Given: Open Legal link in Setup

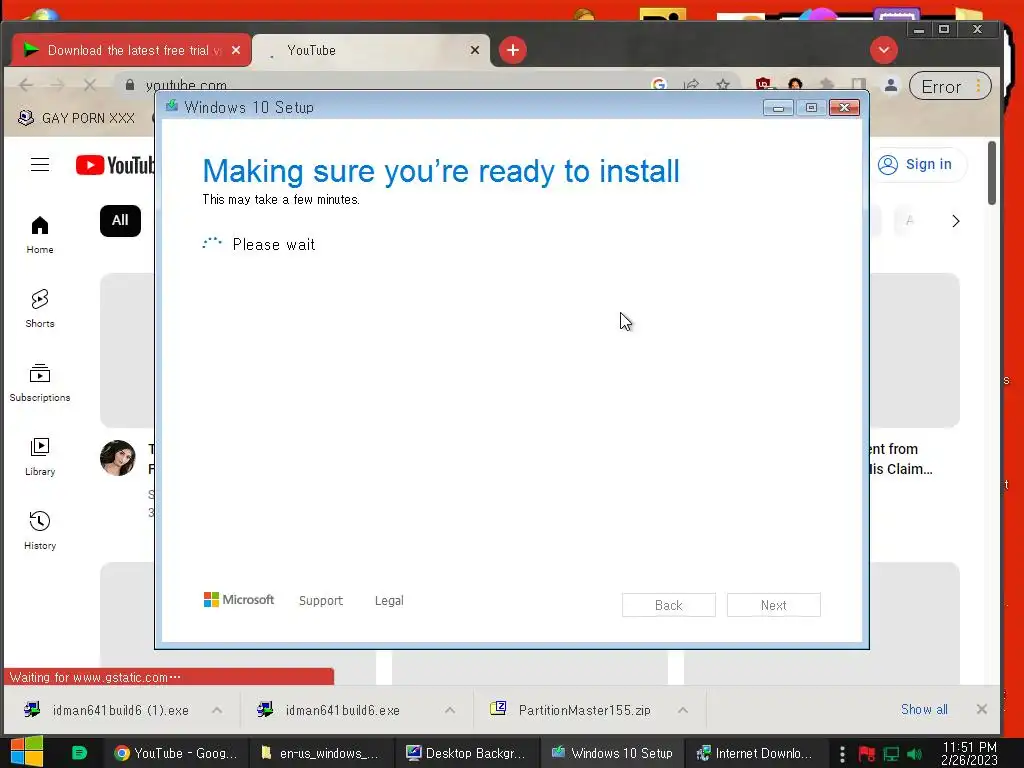Looking at the screenshot, I should (x=389, y=601).
